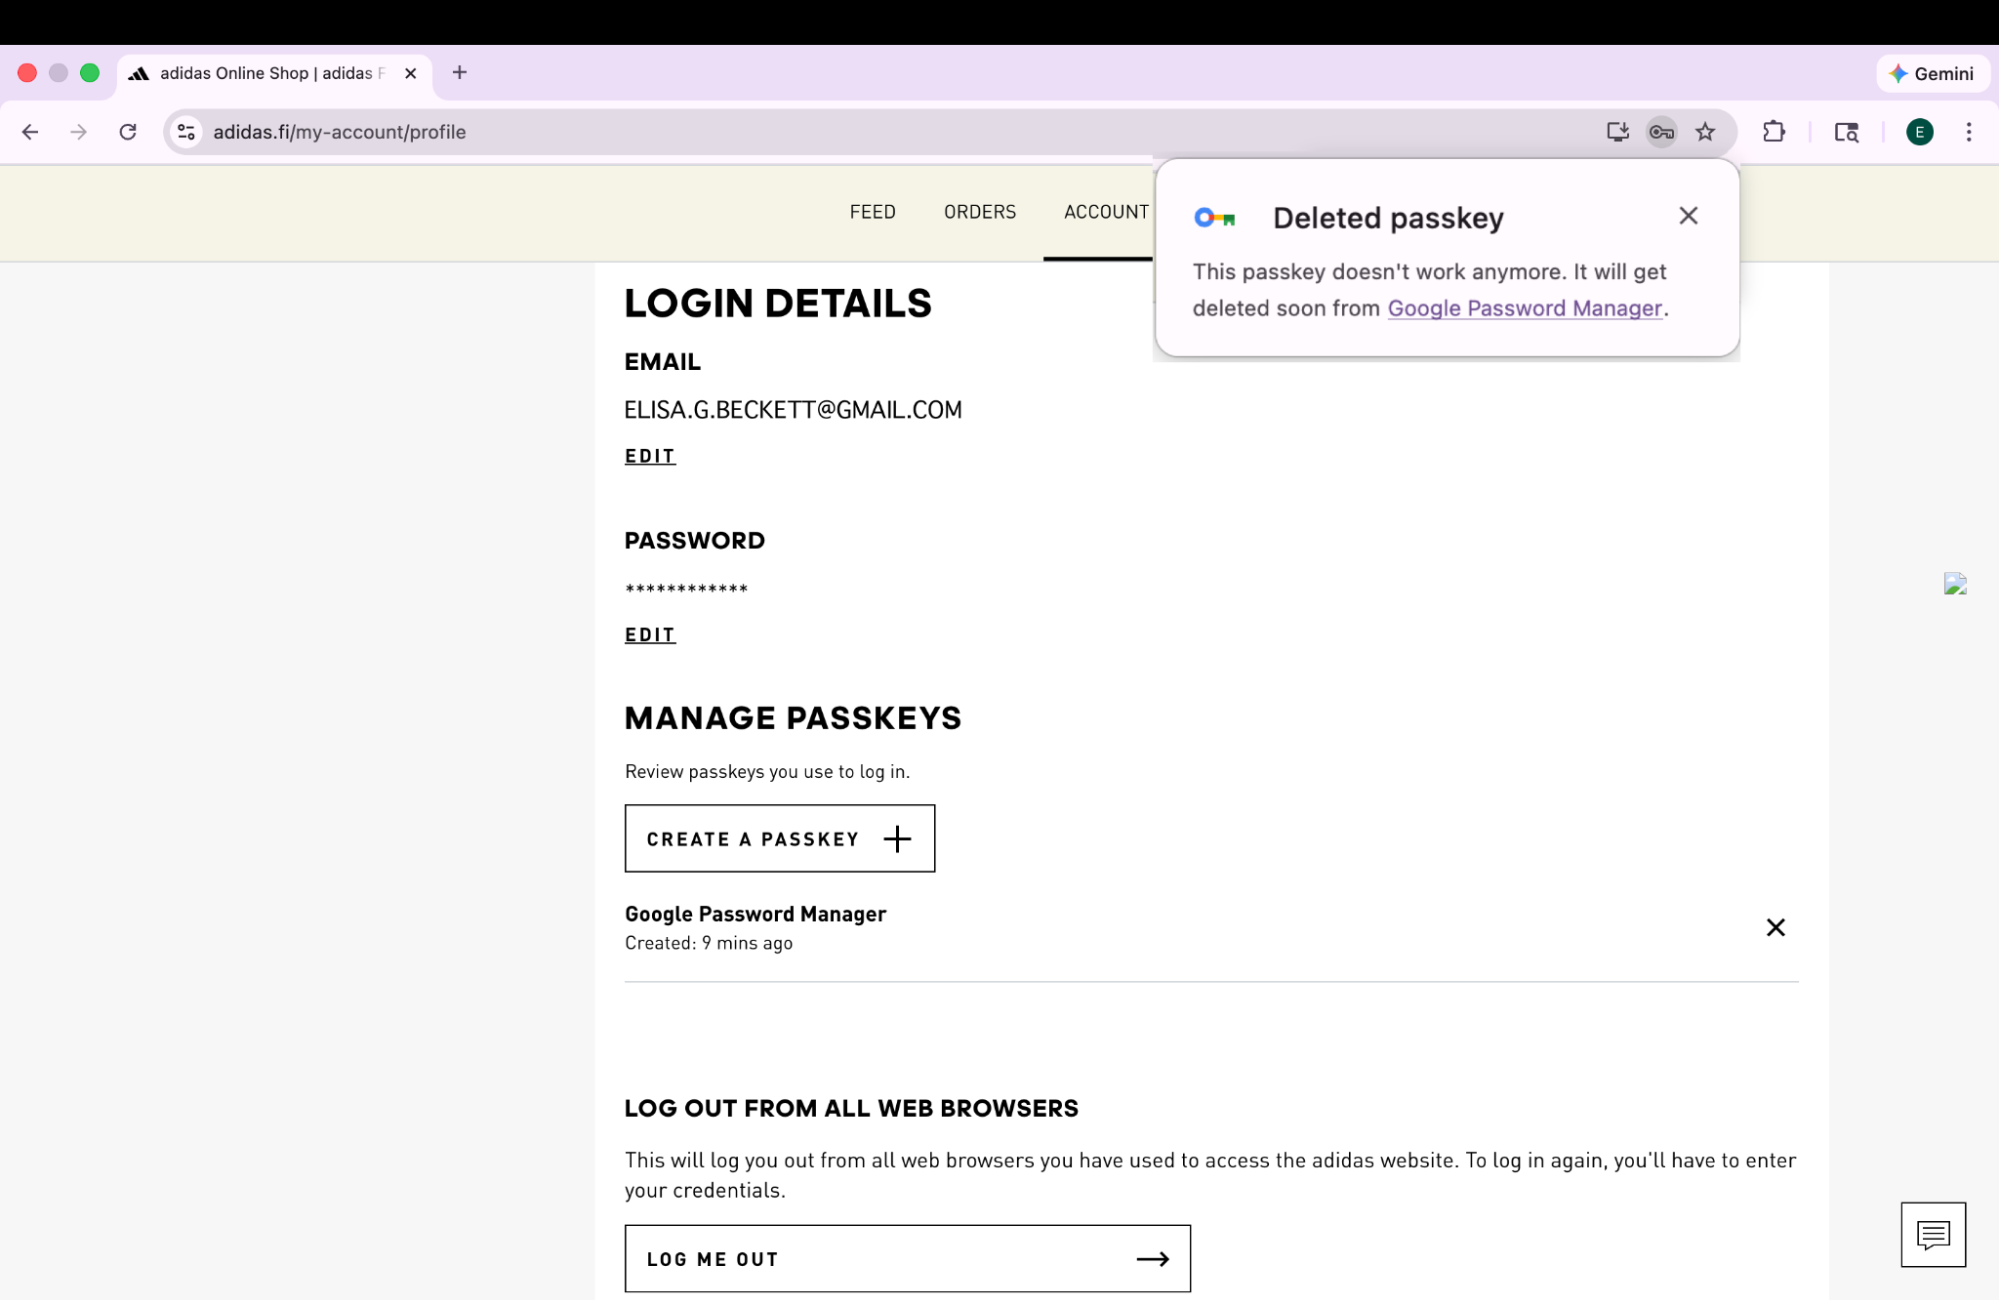Open the chat bubble widget
The width and height of the screenshot is (1999, 1301).
[1933, 1233]
